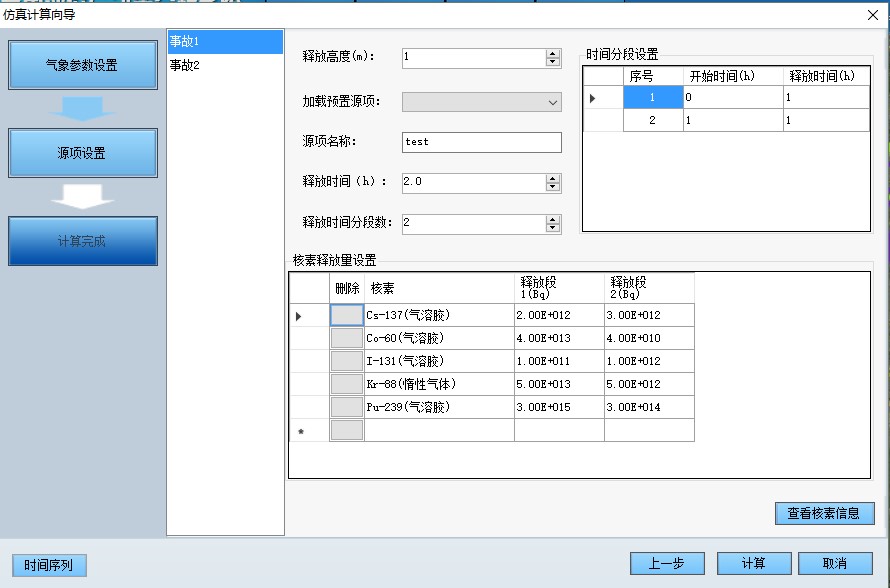Click delete button for Pu-239 row
Image resolution: width=890 pixels, height=588 pixels.
pyautogui.click(x=347, y=407)
